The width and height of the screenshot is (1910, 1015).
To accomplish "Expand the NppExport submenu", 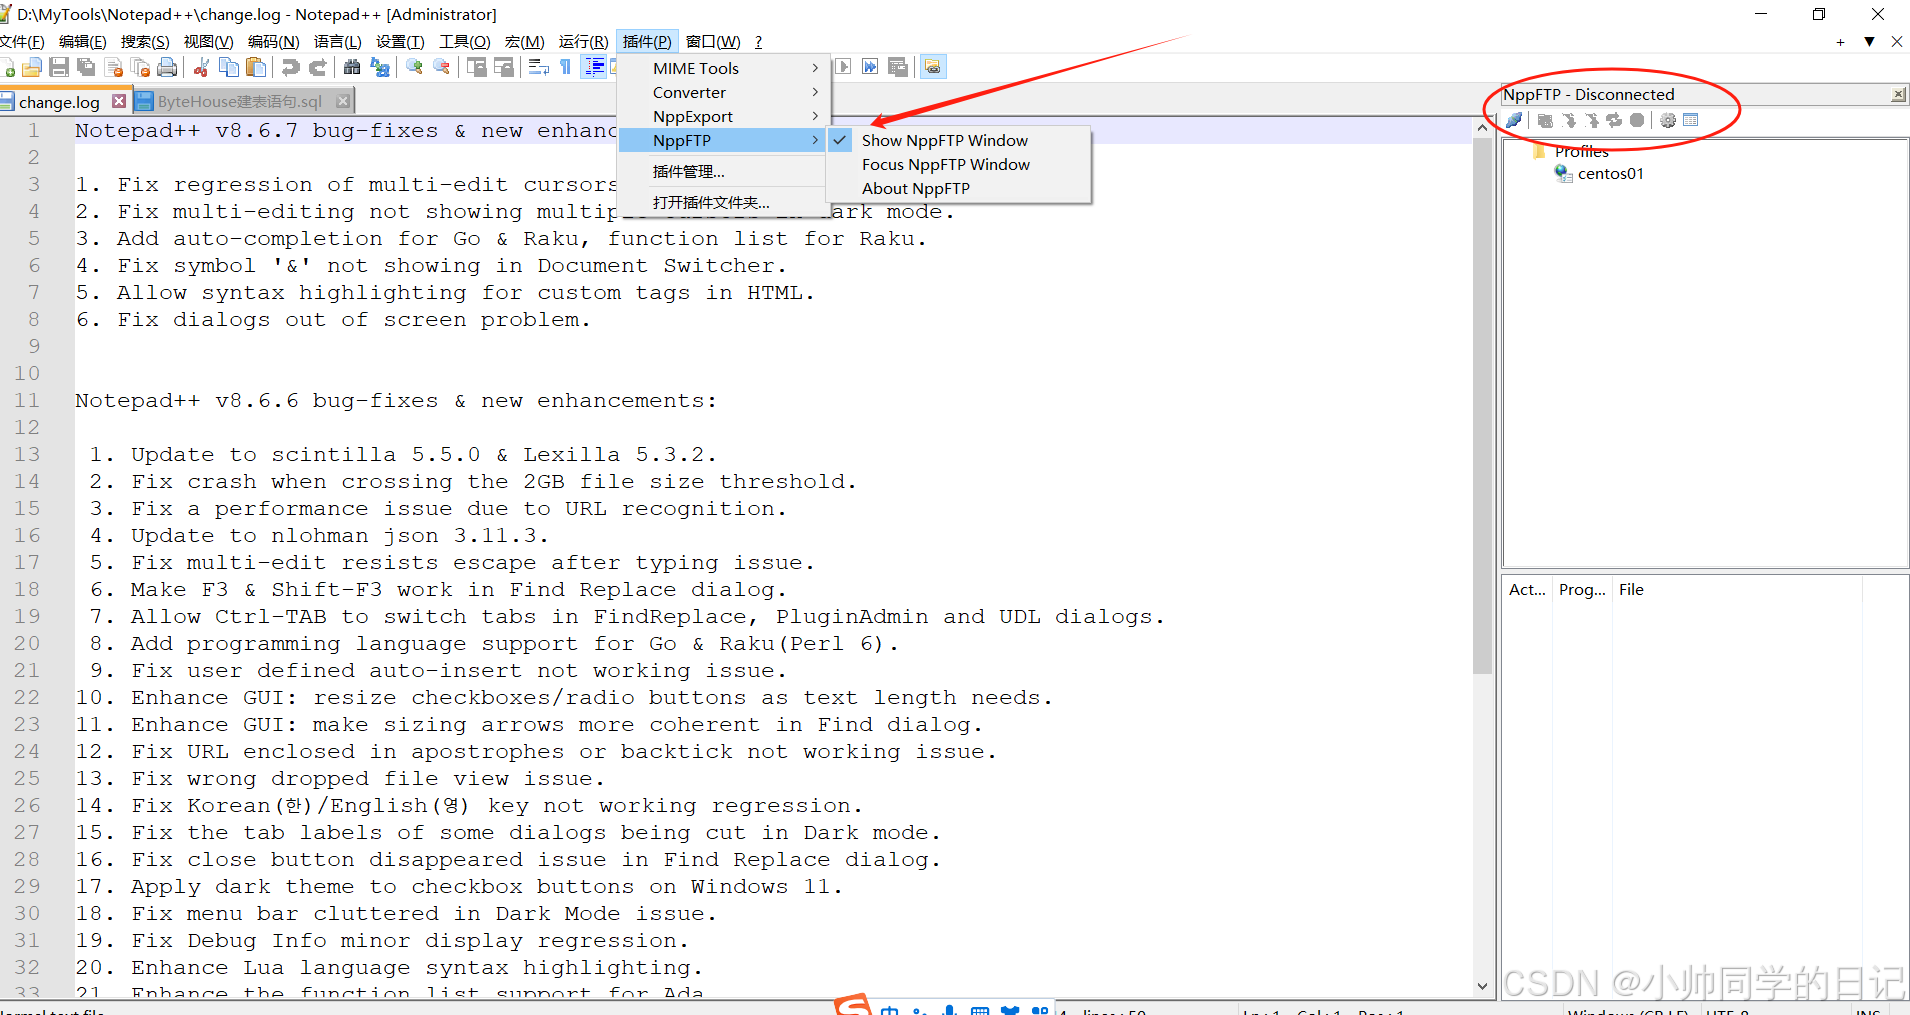I will point(723,116).
